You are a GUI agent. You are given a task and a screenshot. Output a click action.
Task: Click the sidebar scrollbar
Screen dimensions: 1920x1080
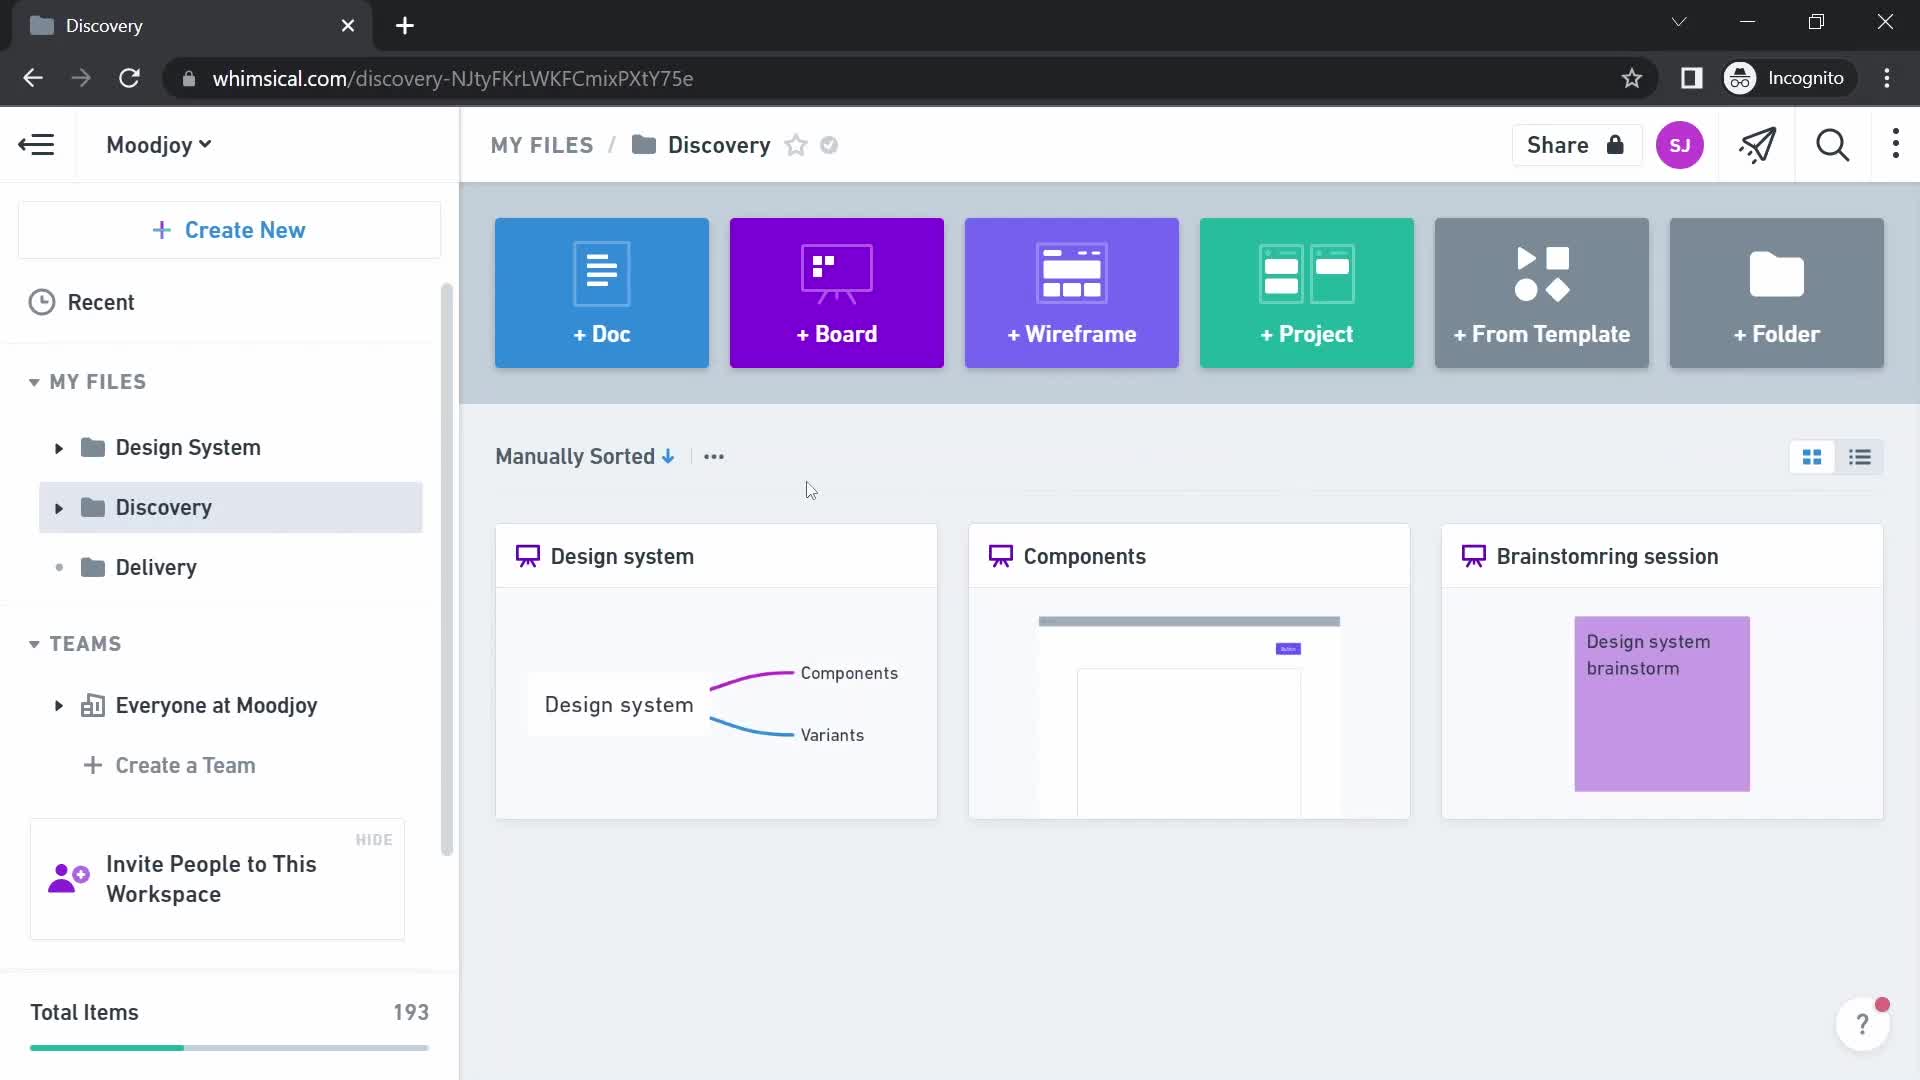[x=446, y=570]
